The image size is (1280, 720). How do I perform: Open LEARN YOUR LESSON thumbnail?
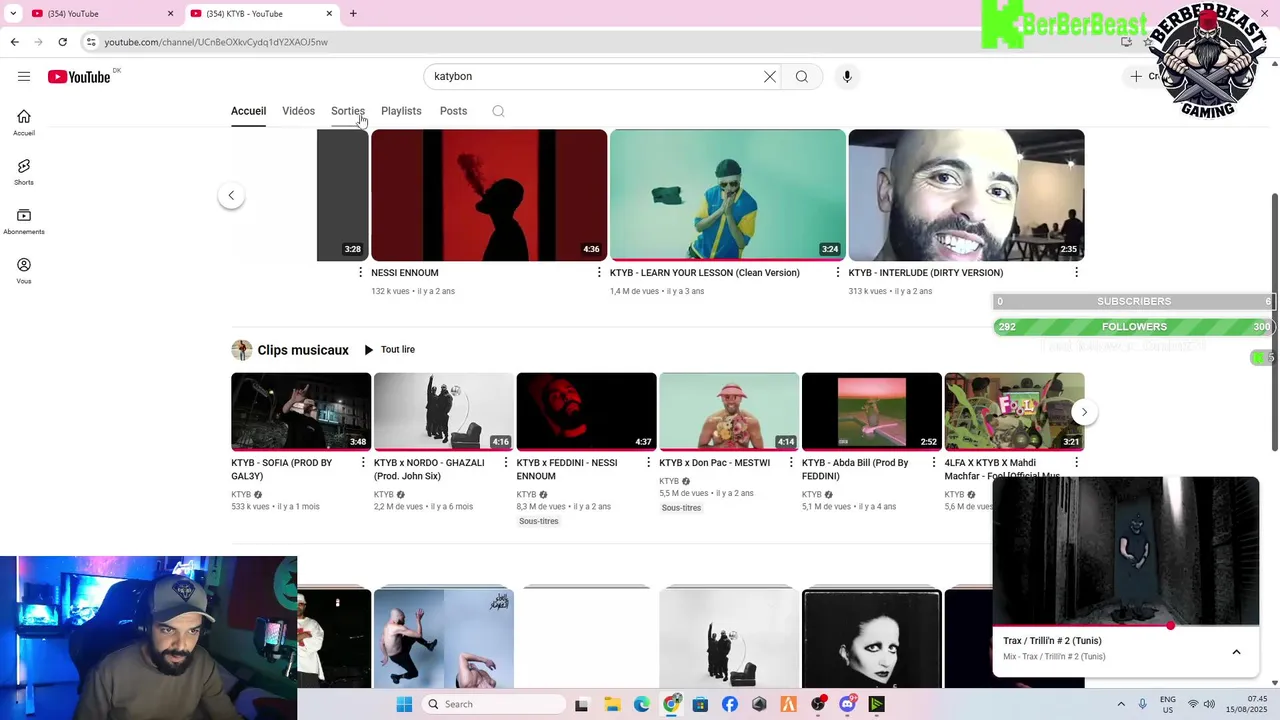[x=728, y=195]
